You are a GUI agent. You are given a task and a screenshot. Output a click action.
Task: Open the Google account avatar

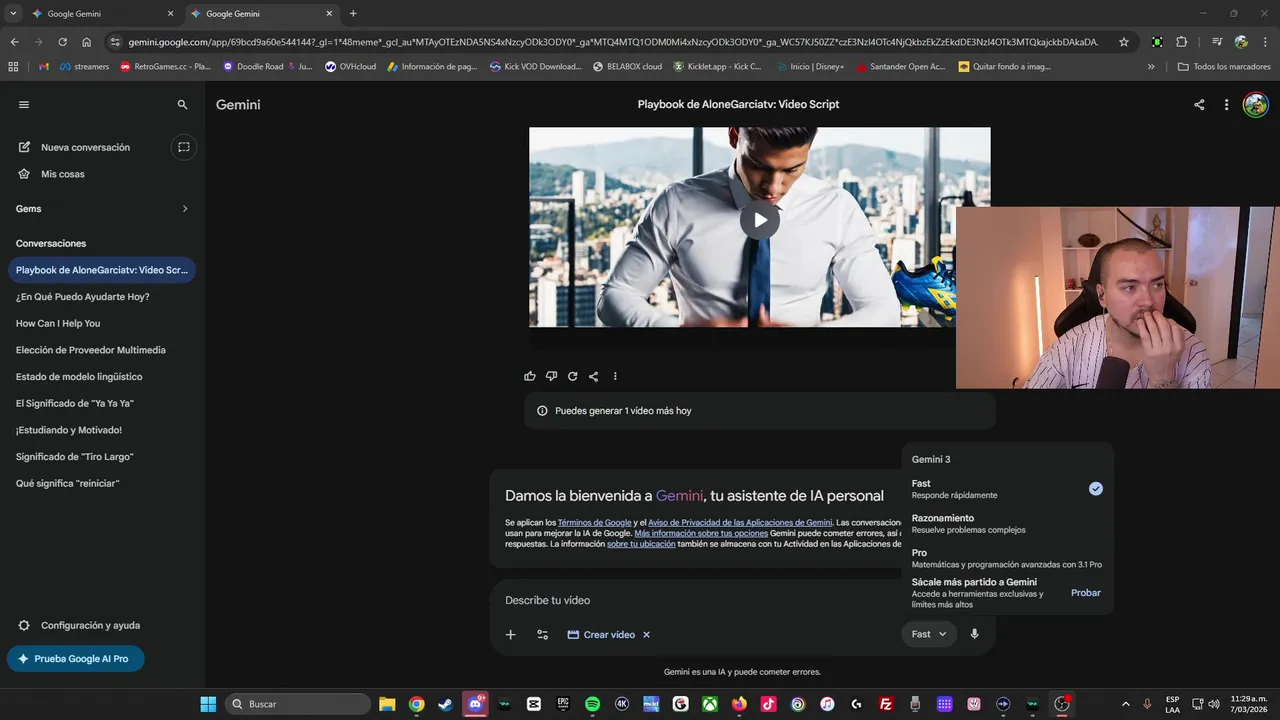(1255, 104)
